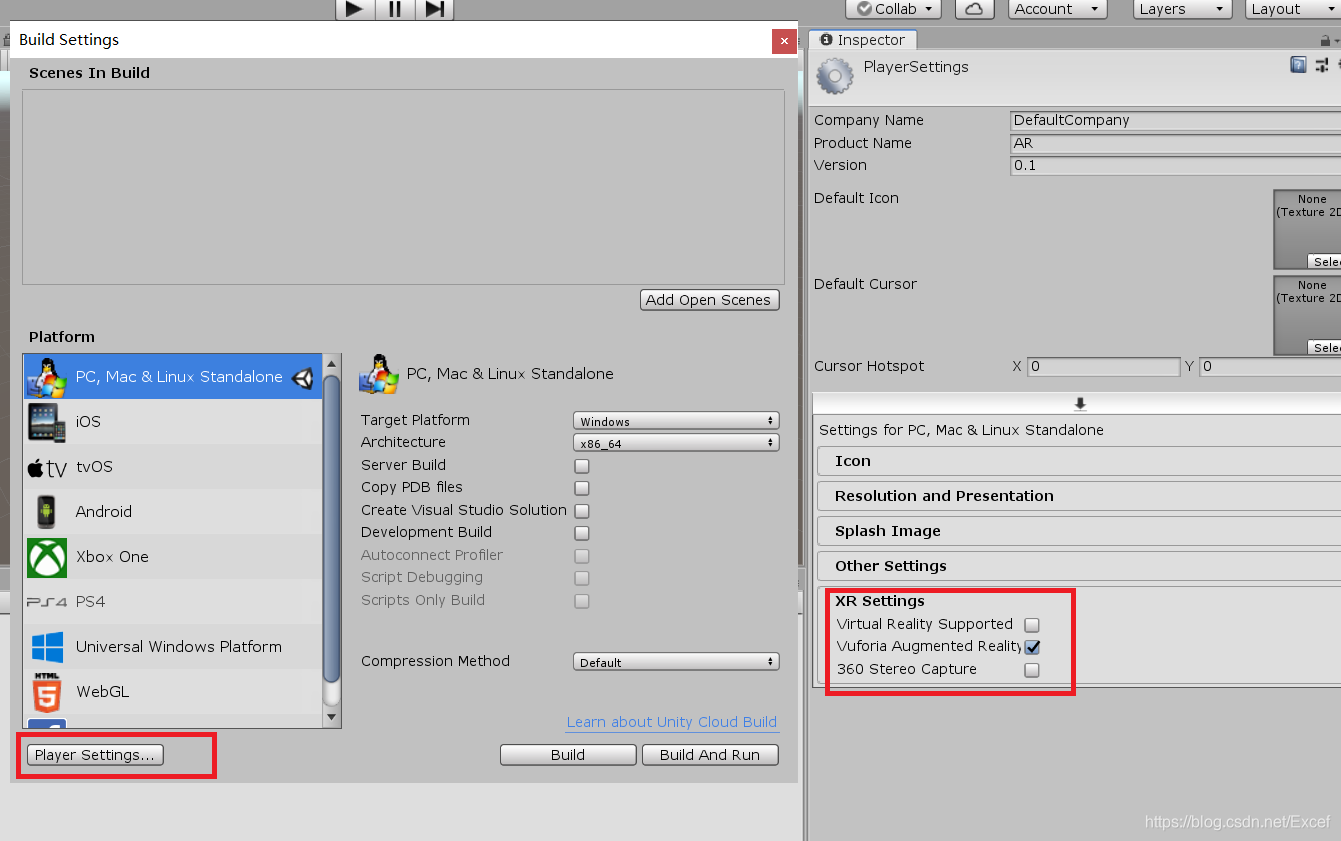Screen dimensions: 1341x841
Task: Select the tvOS platform
Action: click(x=172, y=467)
